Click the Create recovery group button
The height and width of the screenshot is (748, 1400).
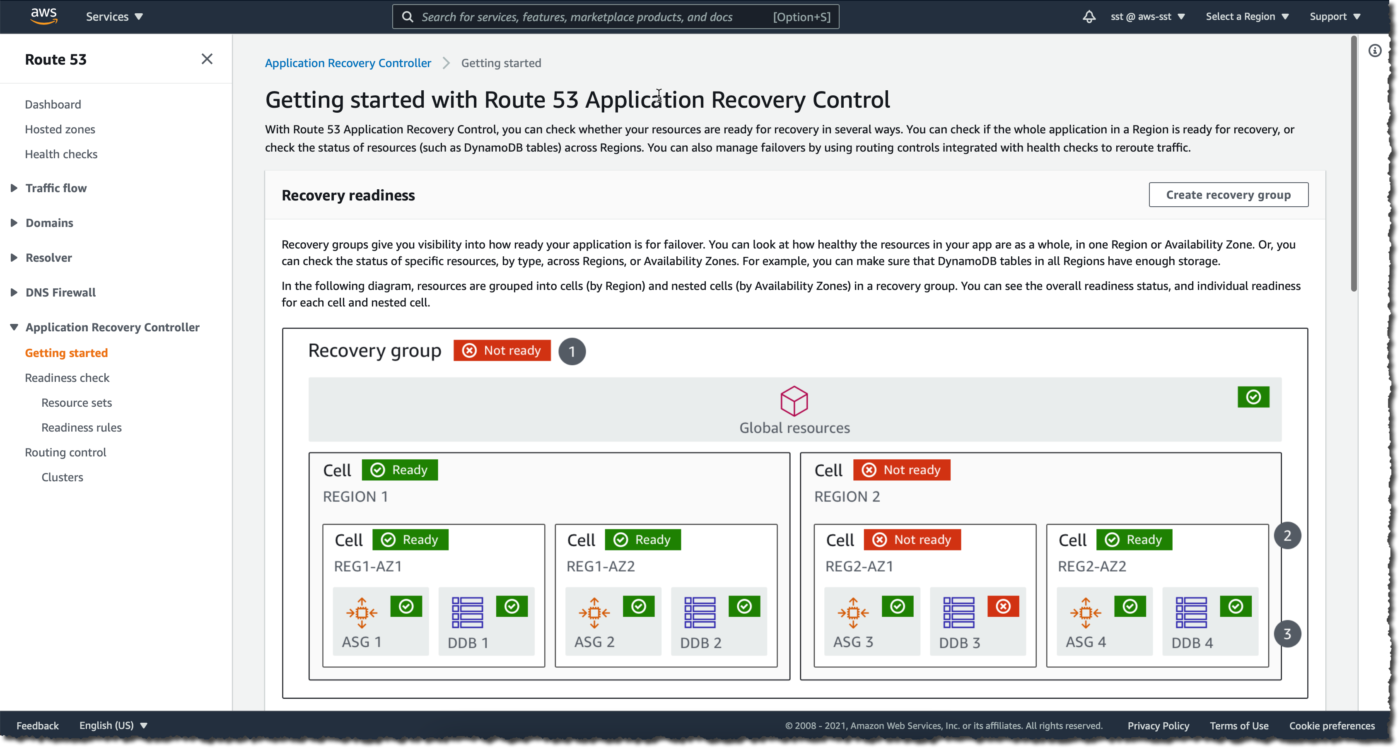(x=1229, y=195)
